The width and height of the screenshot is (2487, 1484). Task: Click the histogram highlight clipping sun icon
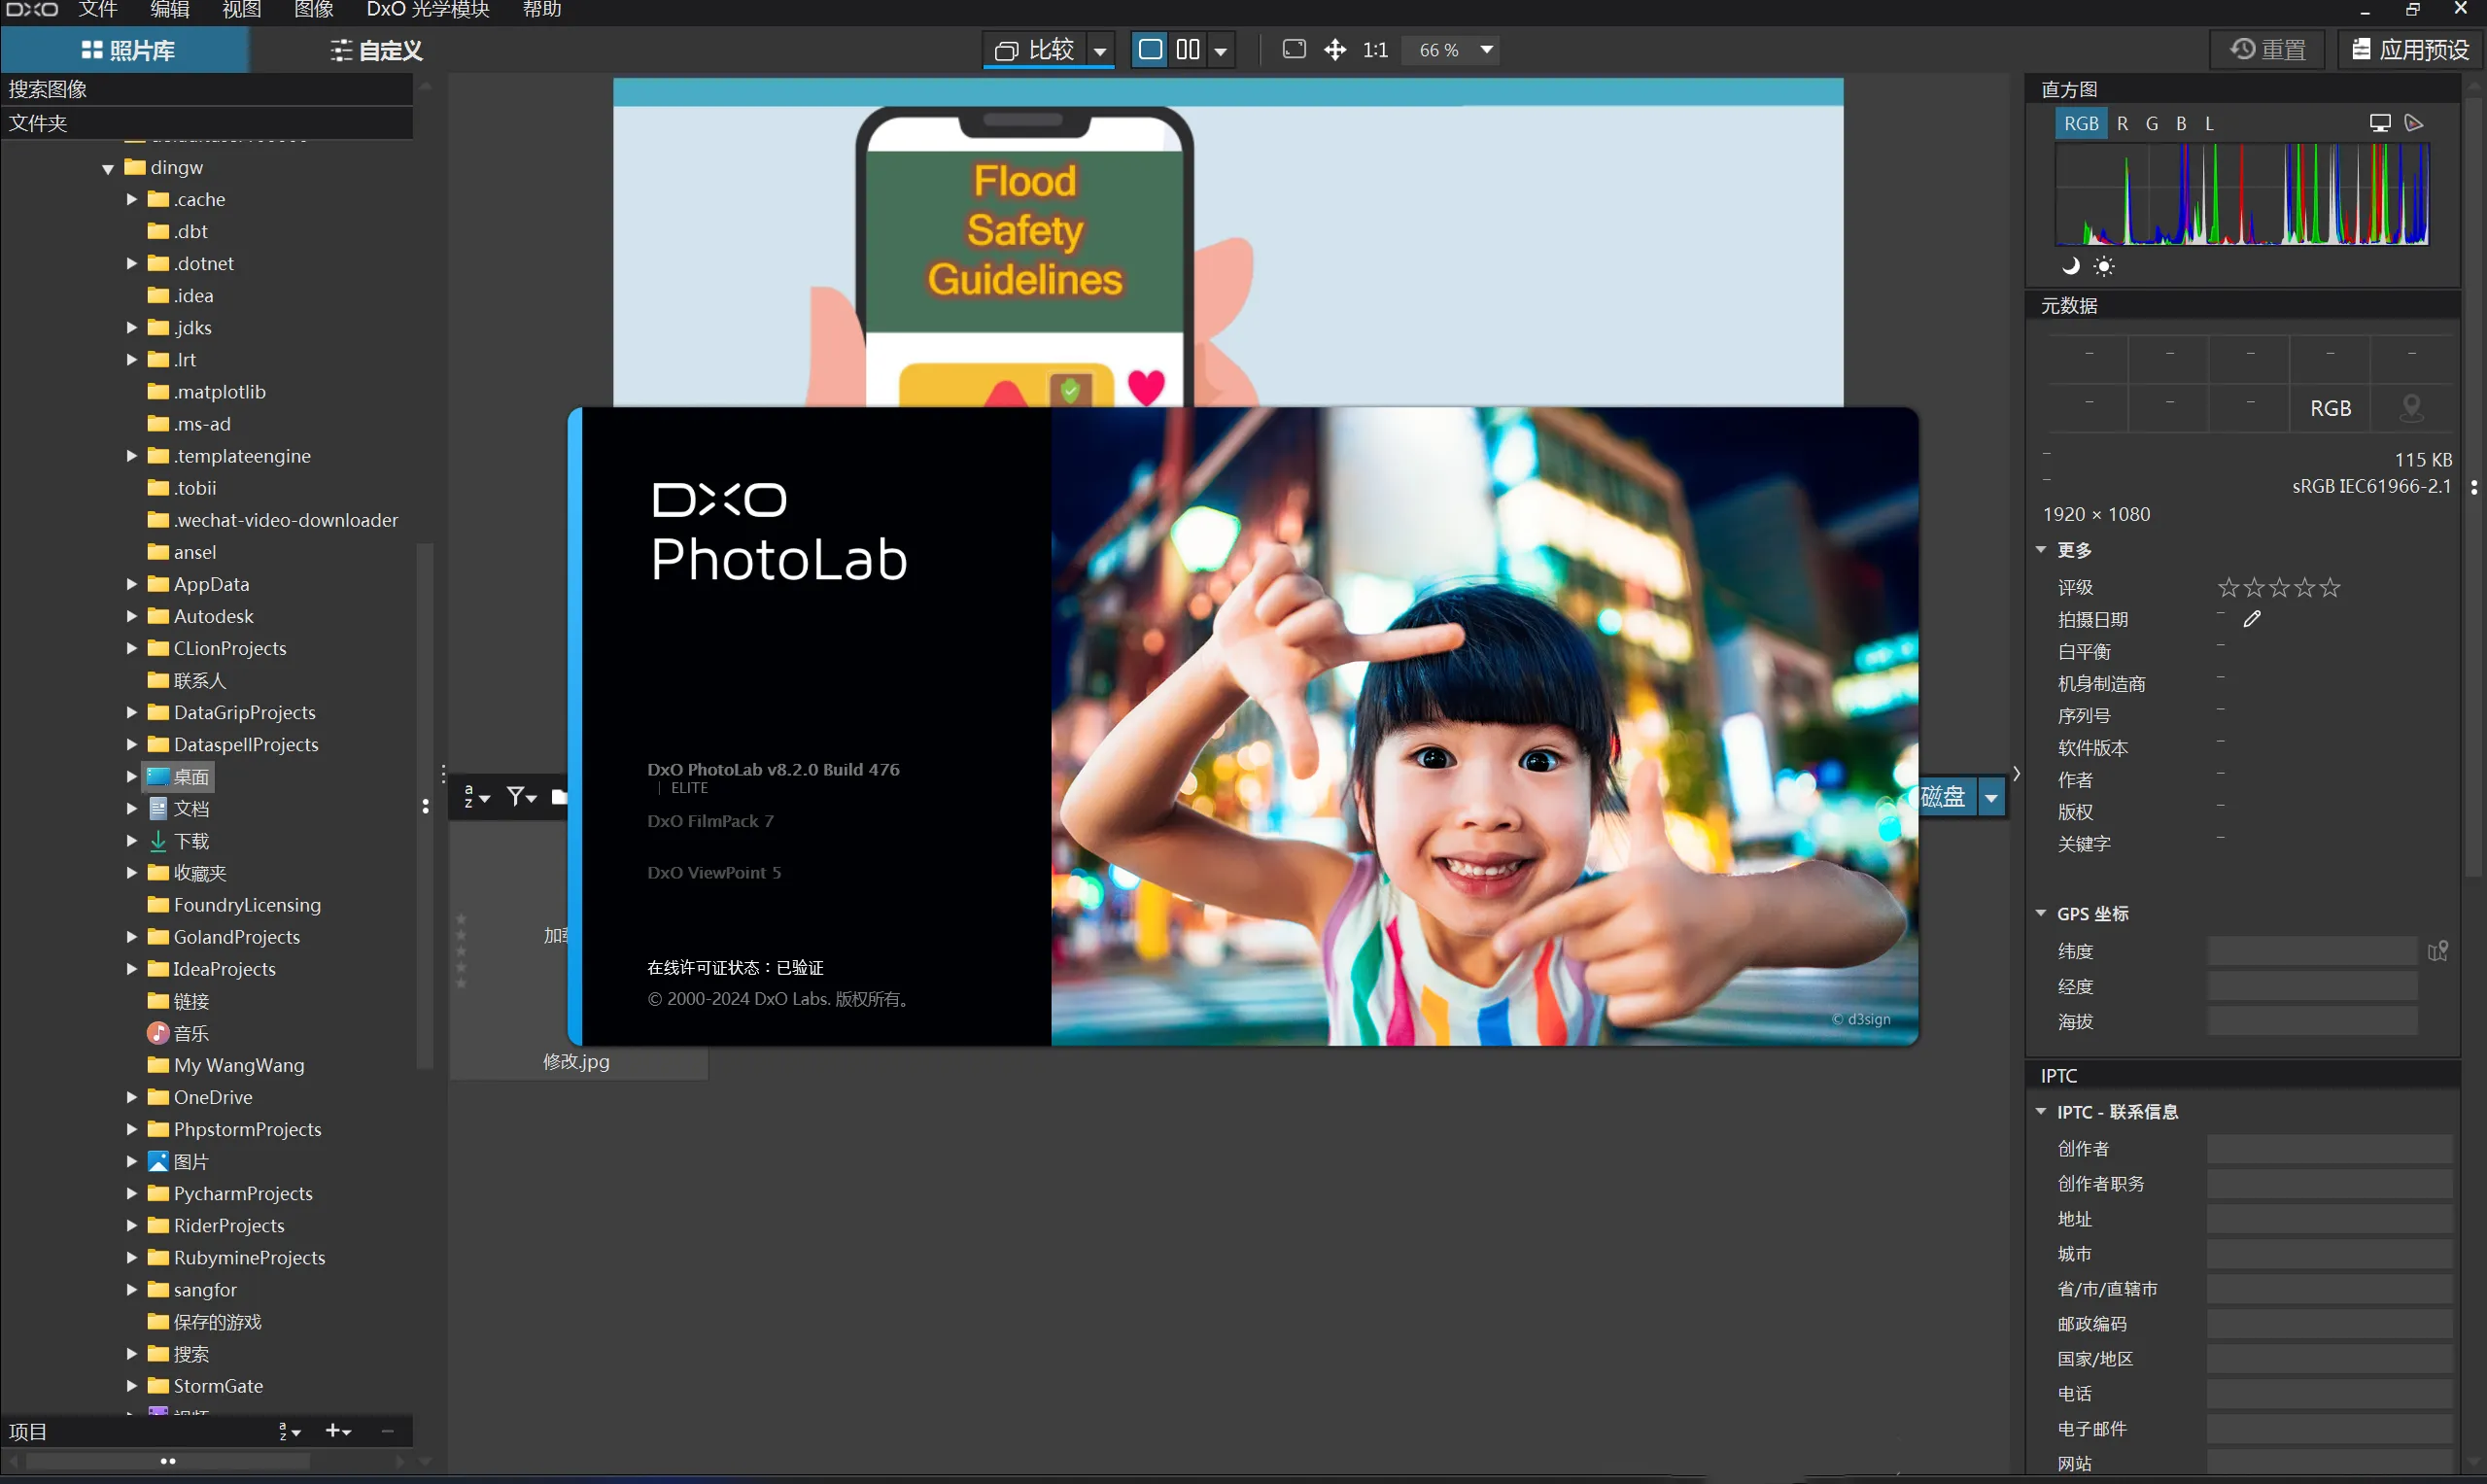click(2104, 266)
